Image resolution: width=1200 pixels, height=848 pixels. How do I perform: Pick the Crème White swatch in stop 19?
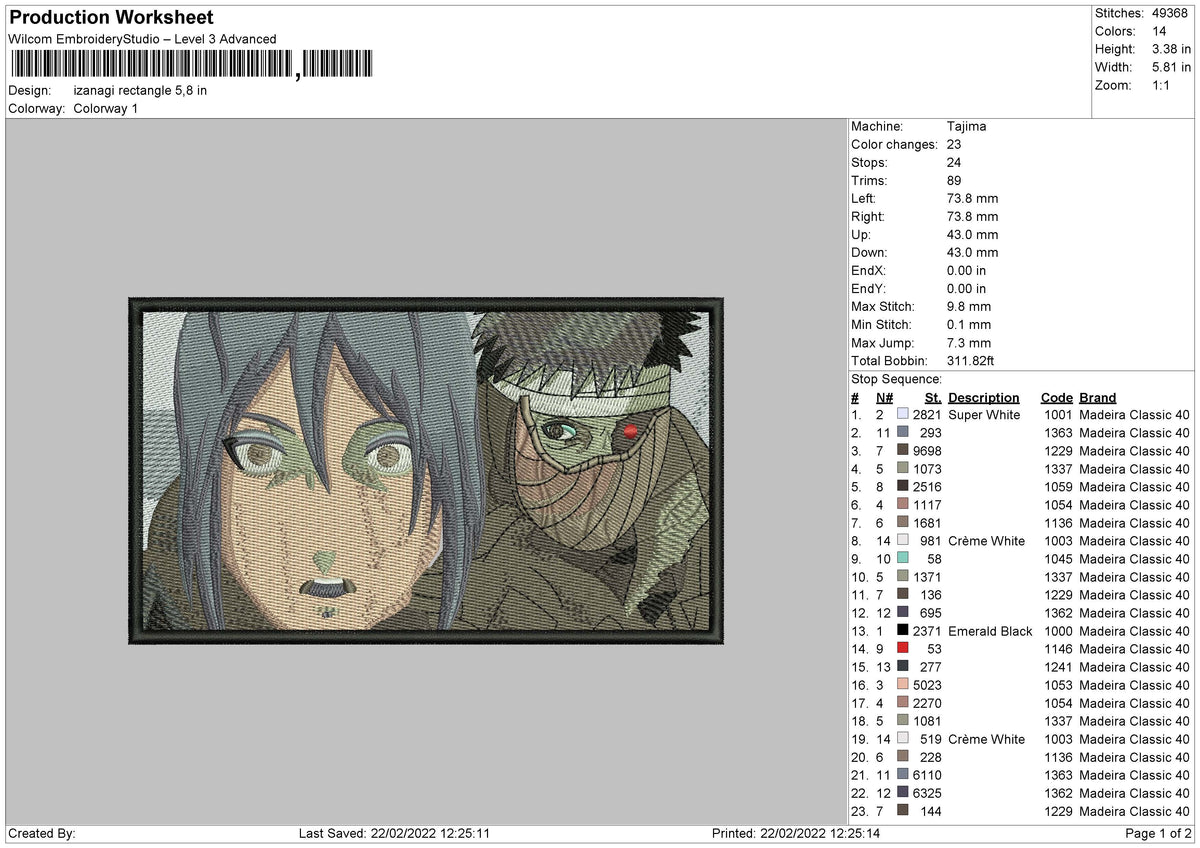903,739
